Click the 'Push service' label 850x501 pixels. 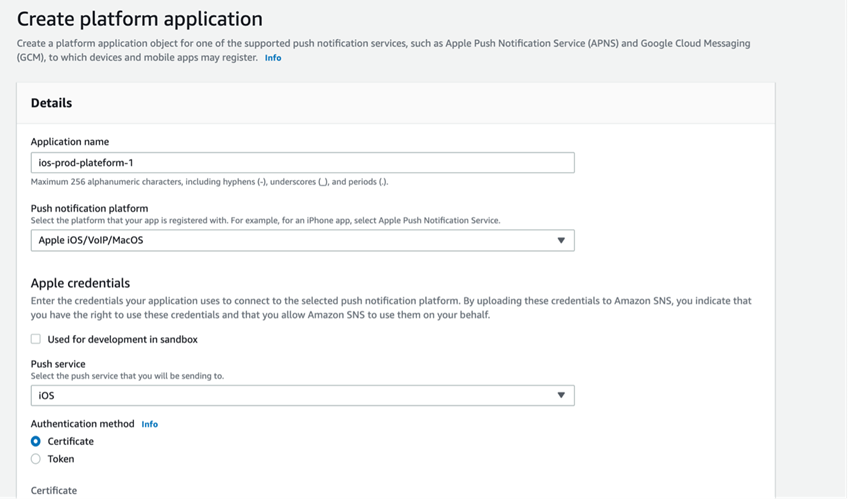[58, 364]
